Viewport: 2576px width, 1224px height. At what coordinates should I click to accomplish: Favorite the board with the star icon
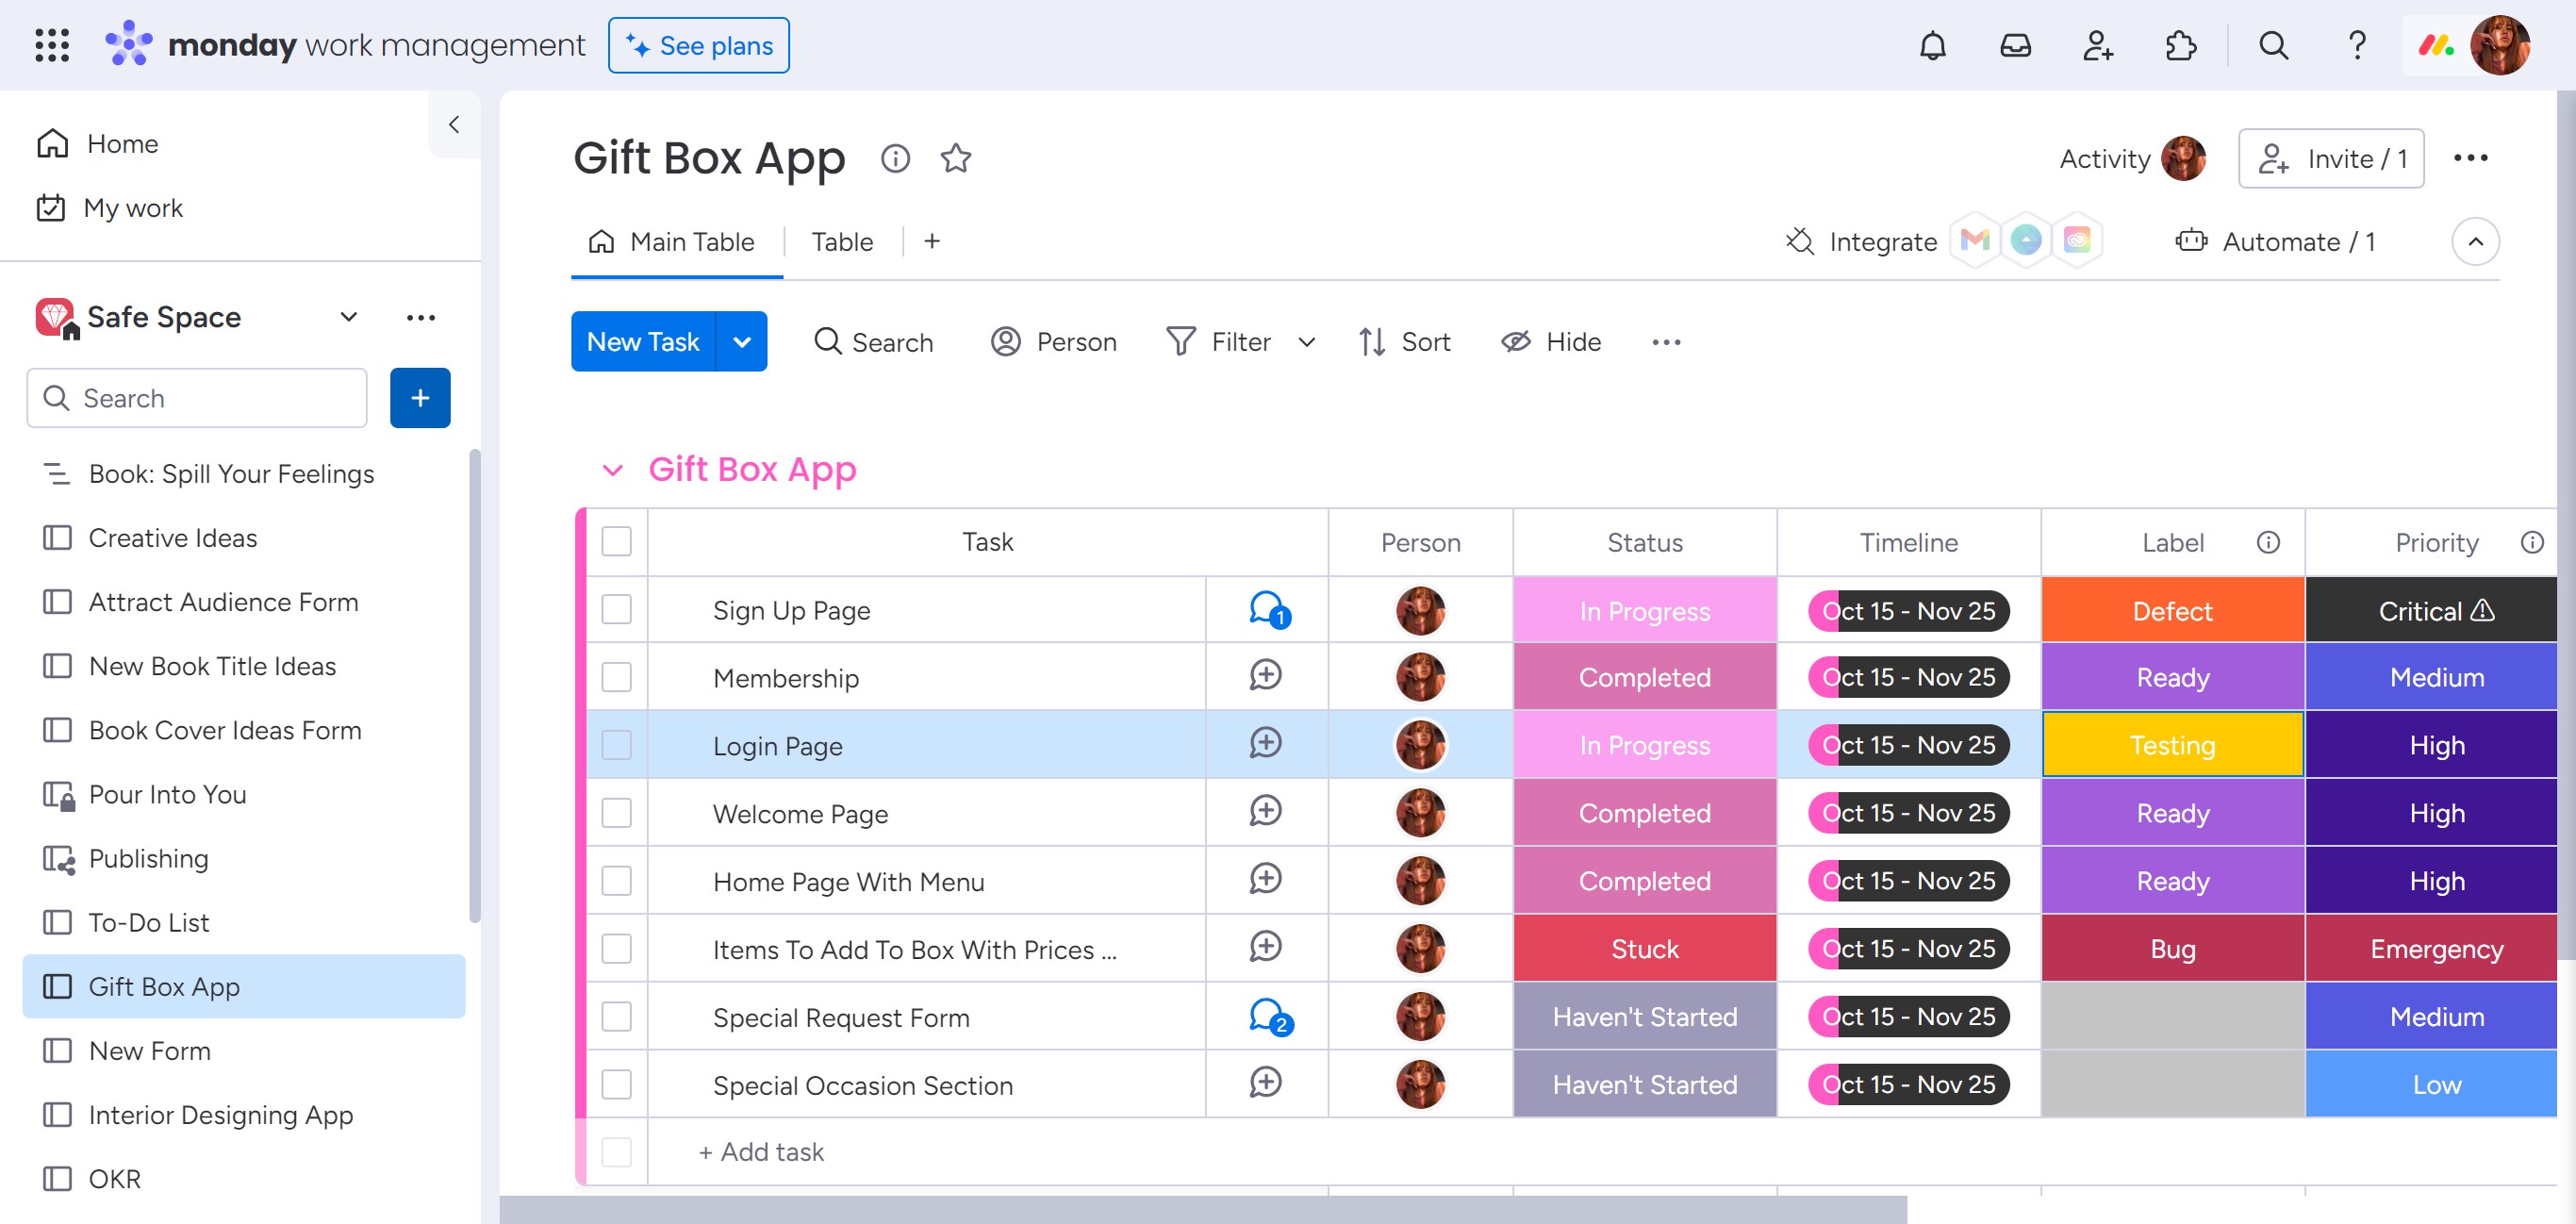[x=955, y=158]
